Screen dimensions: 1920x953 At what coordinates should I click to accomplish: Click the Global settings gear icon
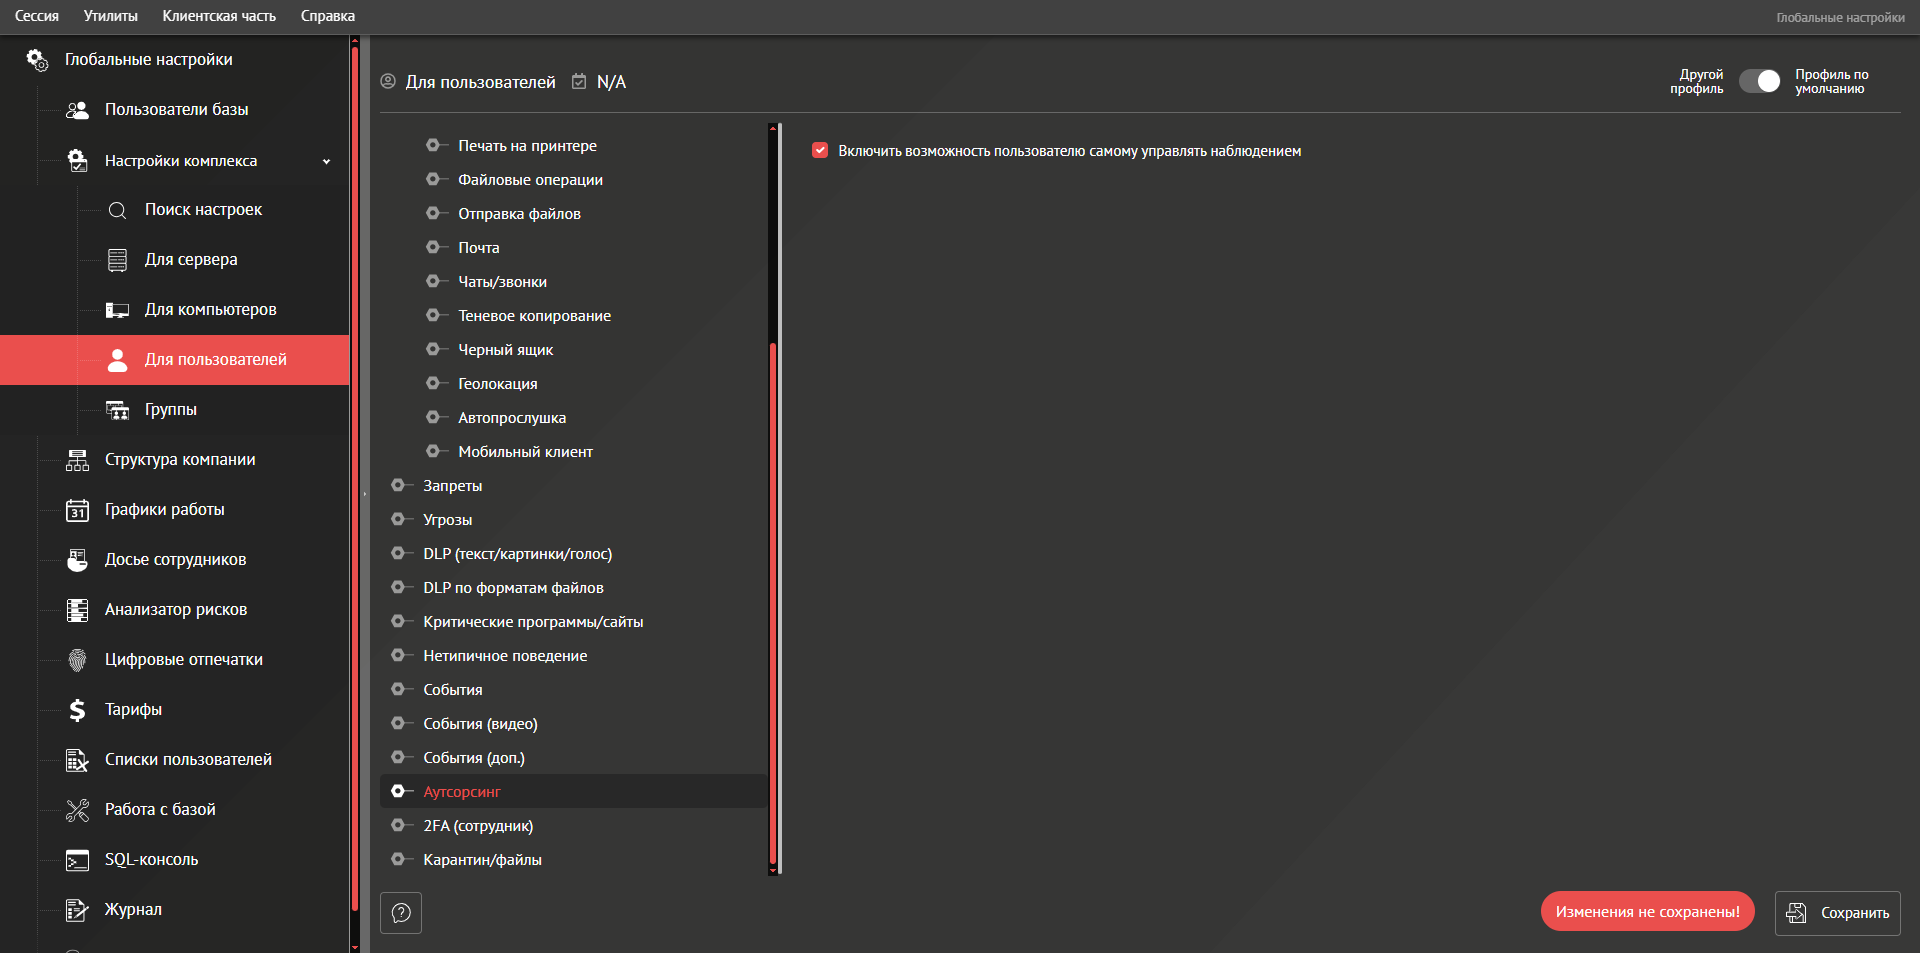coord(37,60)
